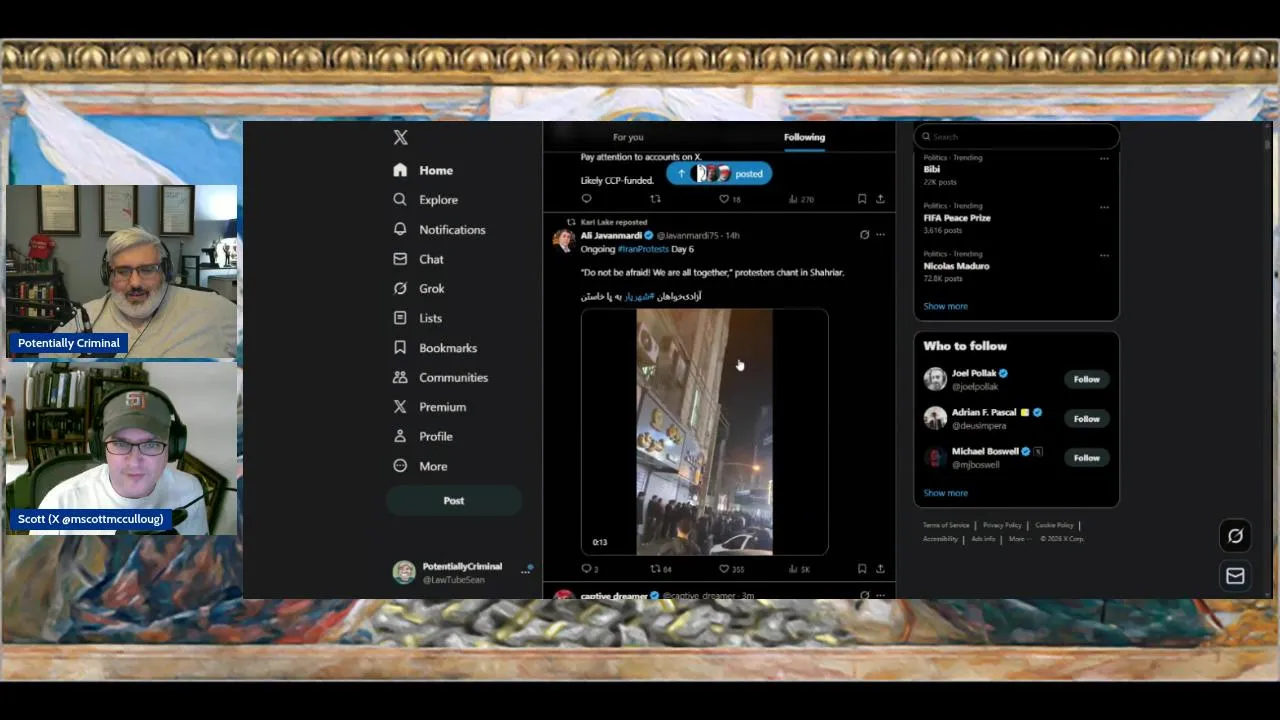Open the Ads info footer link

(983, 539)
